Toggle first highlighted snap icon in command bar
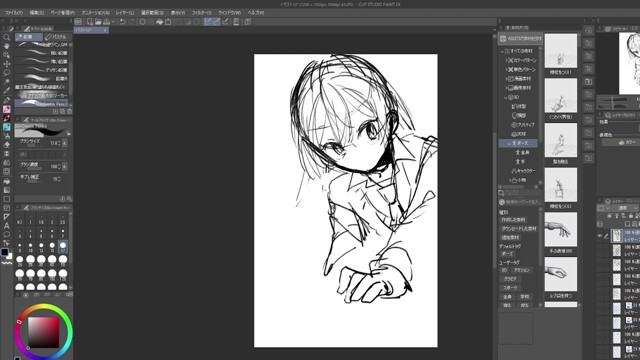640x360 pixels. pyautogui.click(x=208, y=22)
